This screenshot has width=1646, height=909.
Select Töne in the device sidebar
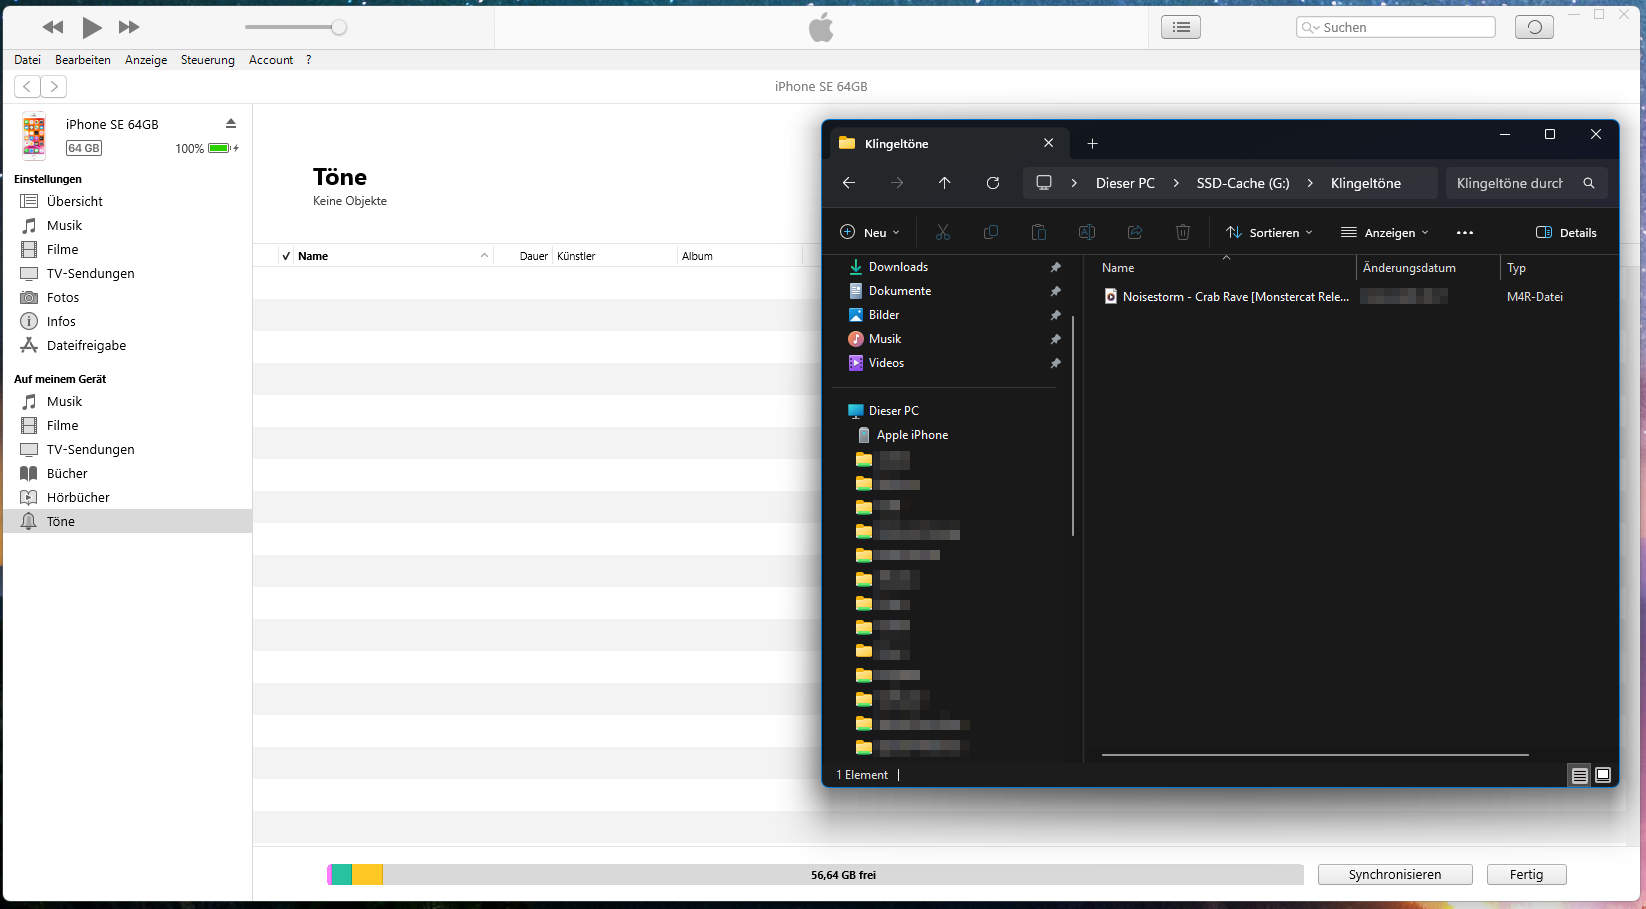click(61, 521)
